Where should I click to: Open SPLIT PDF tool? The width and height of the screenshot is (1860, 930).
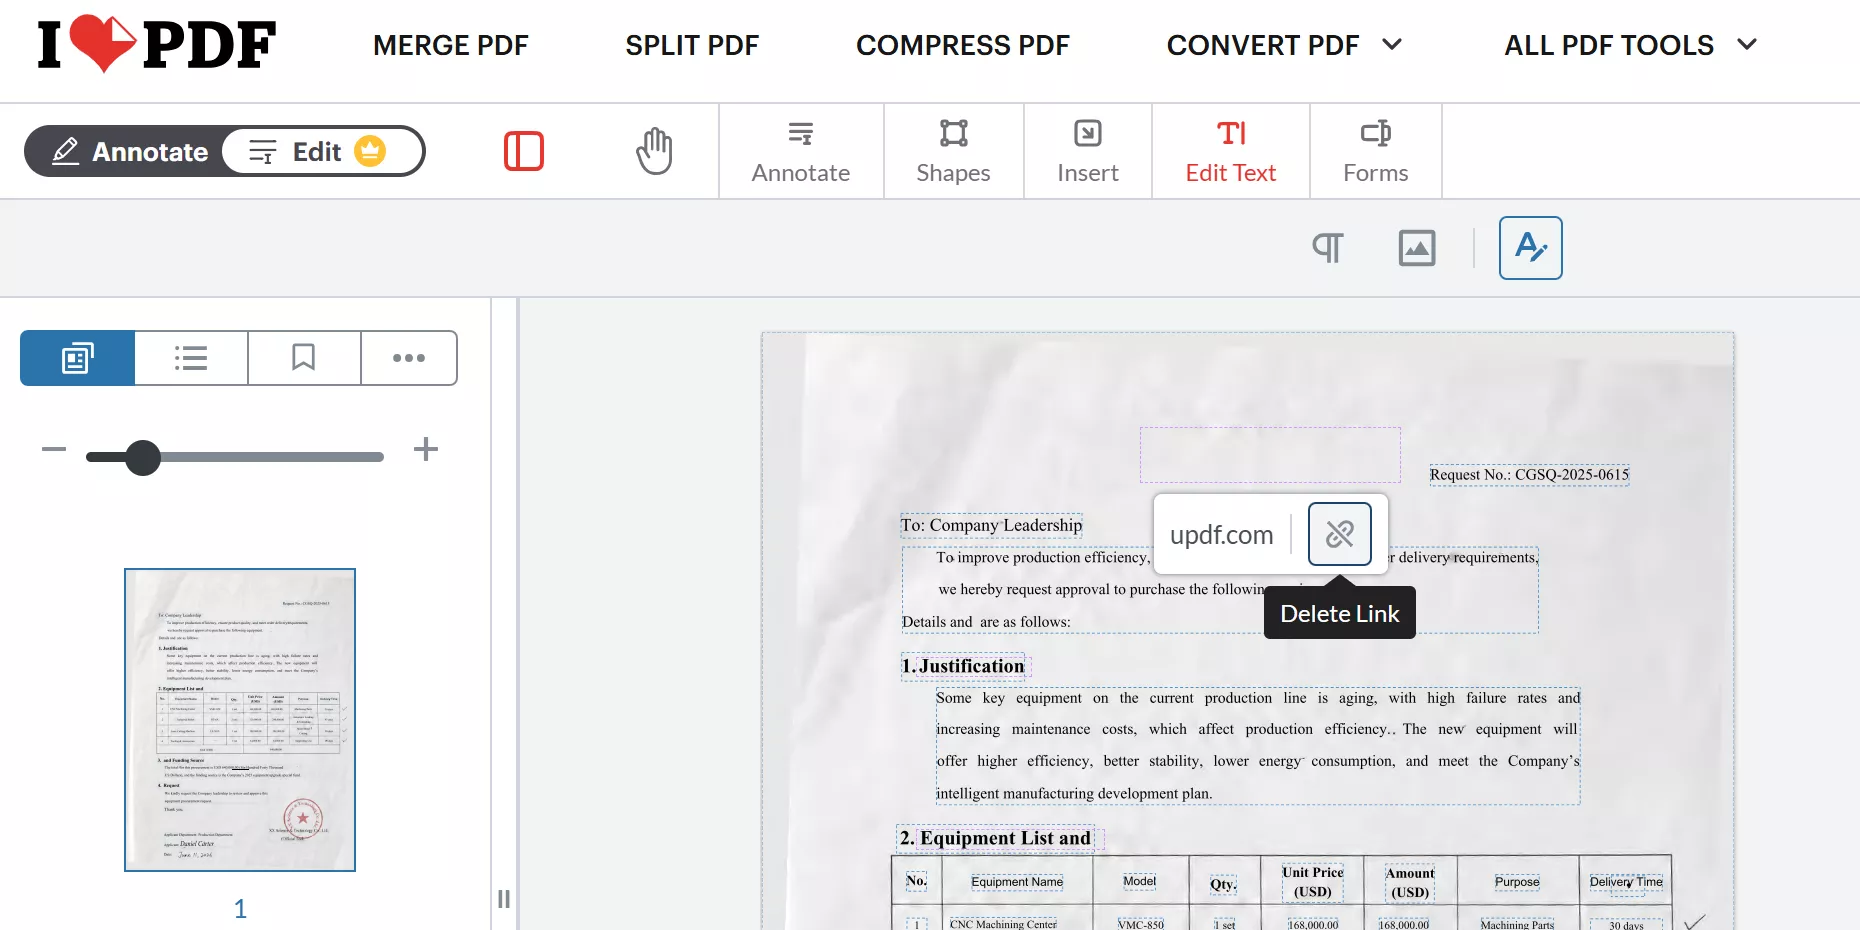(692, 45)
